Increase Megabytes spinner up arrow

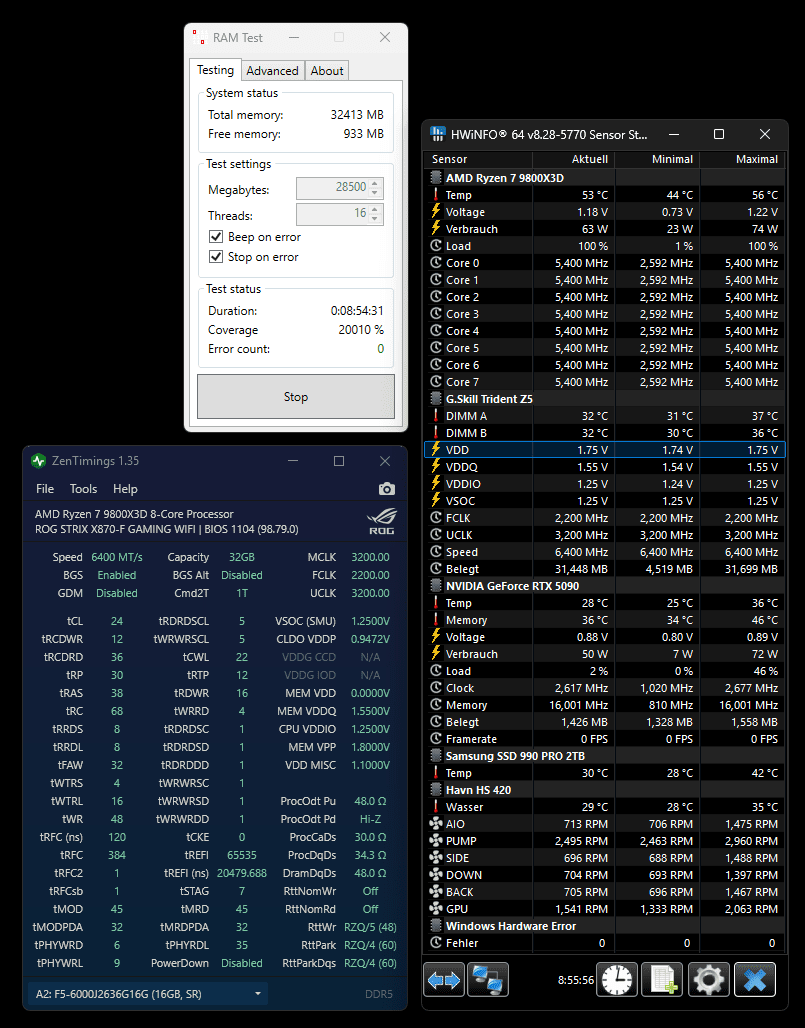[x=375, y=184]
